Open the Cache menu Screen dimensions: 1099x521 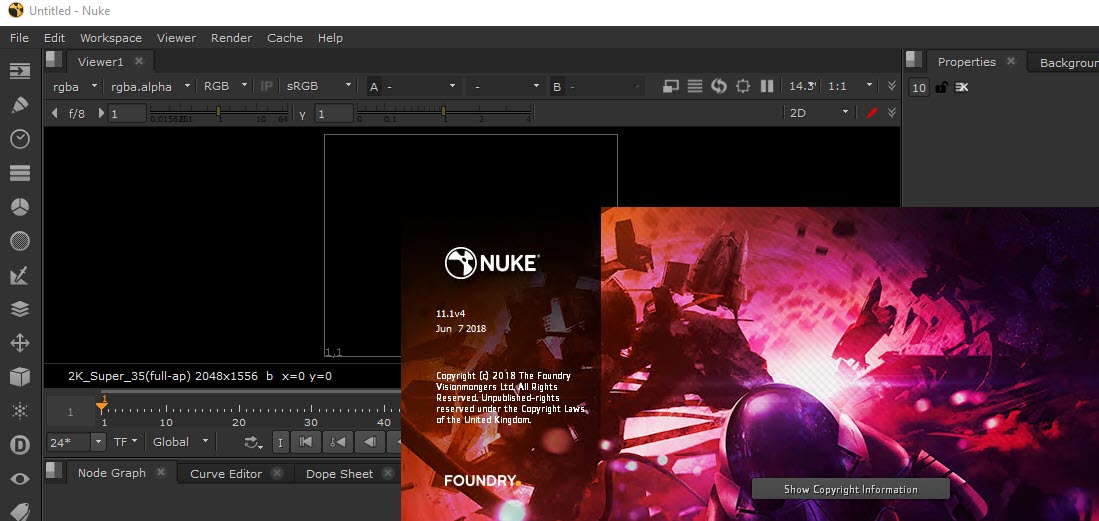(x=285, y=38)
